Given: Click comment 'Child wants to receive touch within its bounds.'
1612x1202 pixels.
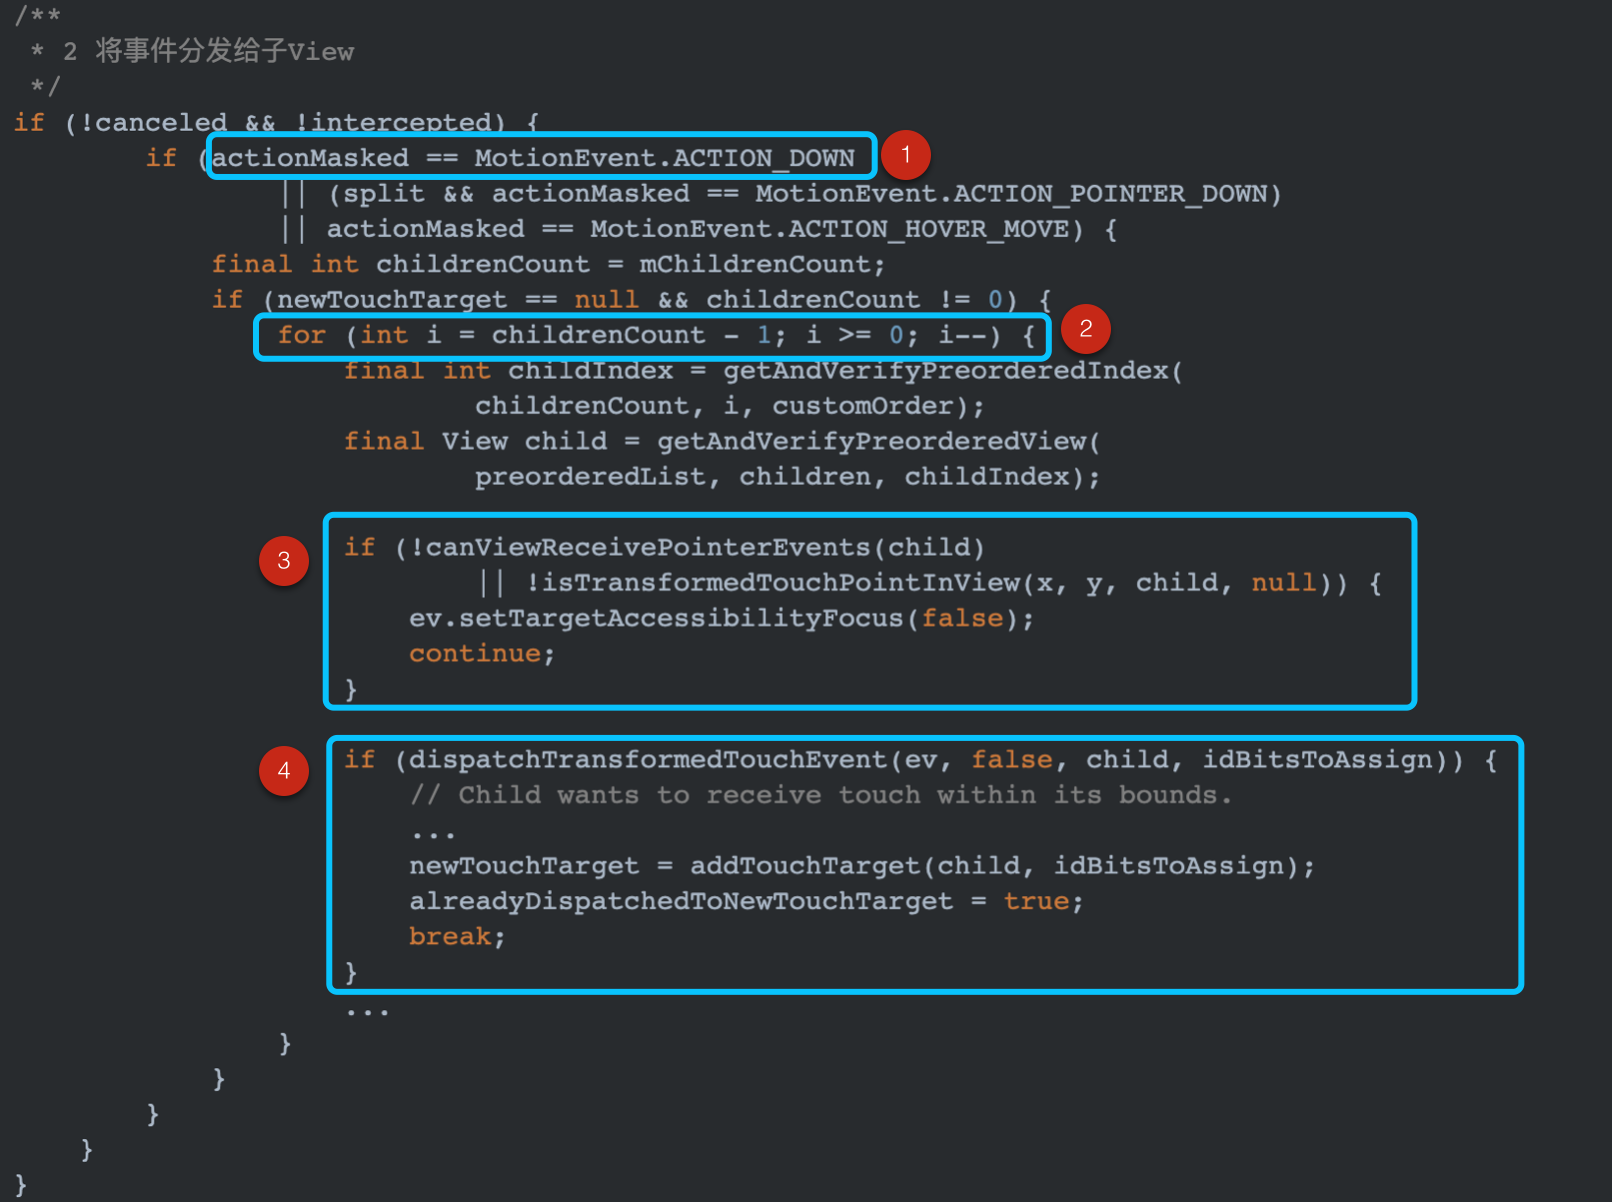Looking at the screenshot, I should point(845,795).
